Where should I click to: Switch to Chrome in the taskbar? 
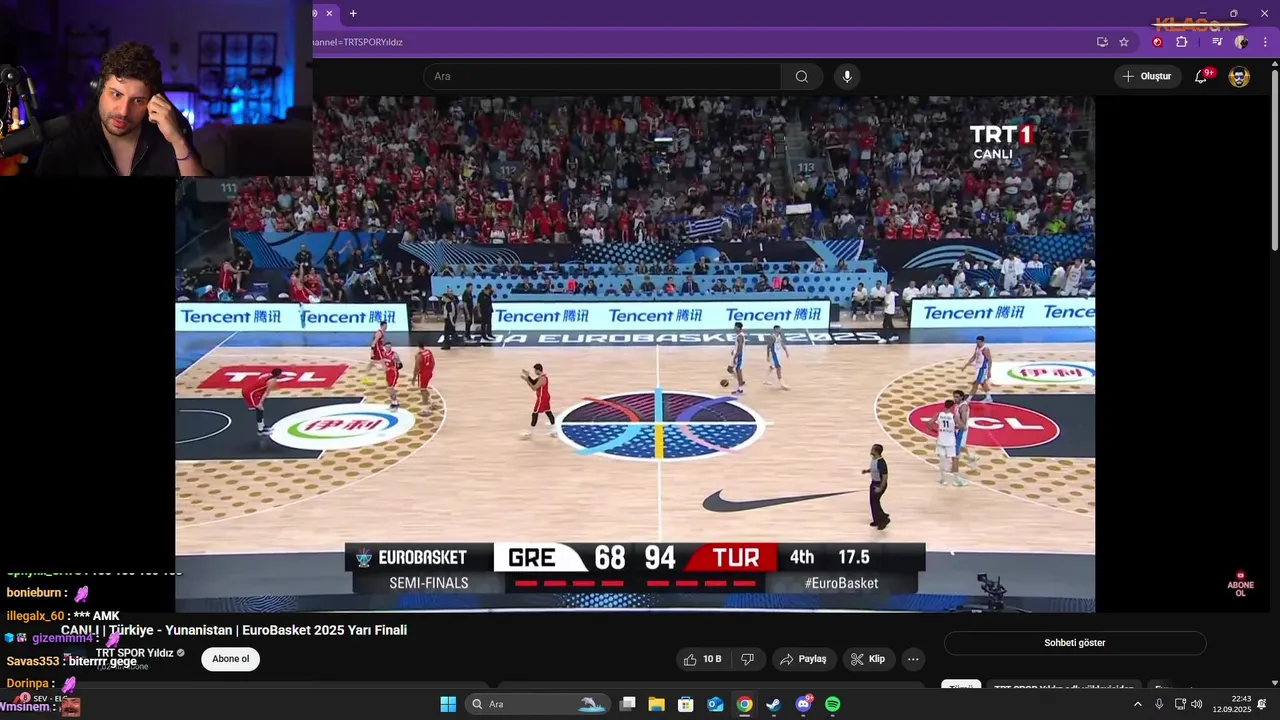[745, 704]
